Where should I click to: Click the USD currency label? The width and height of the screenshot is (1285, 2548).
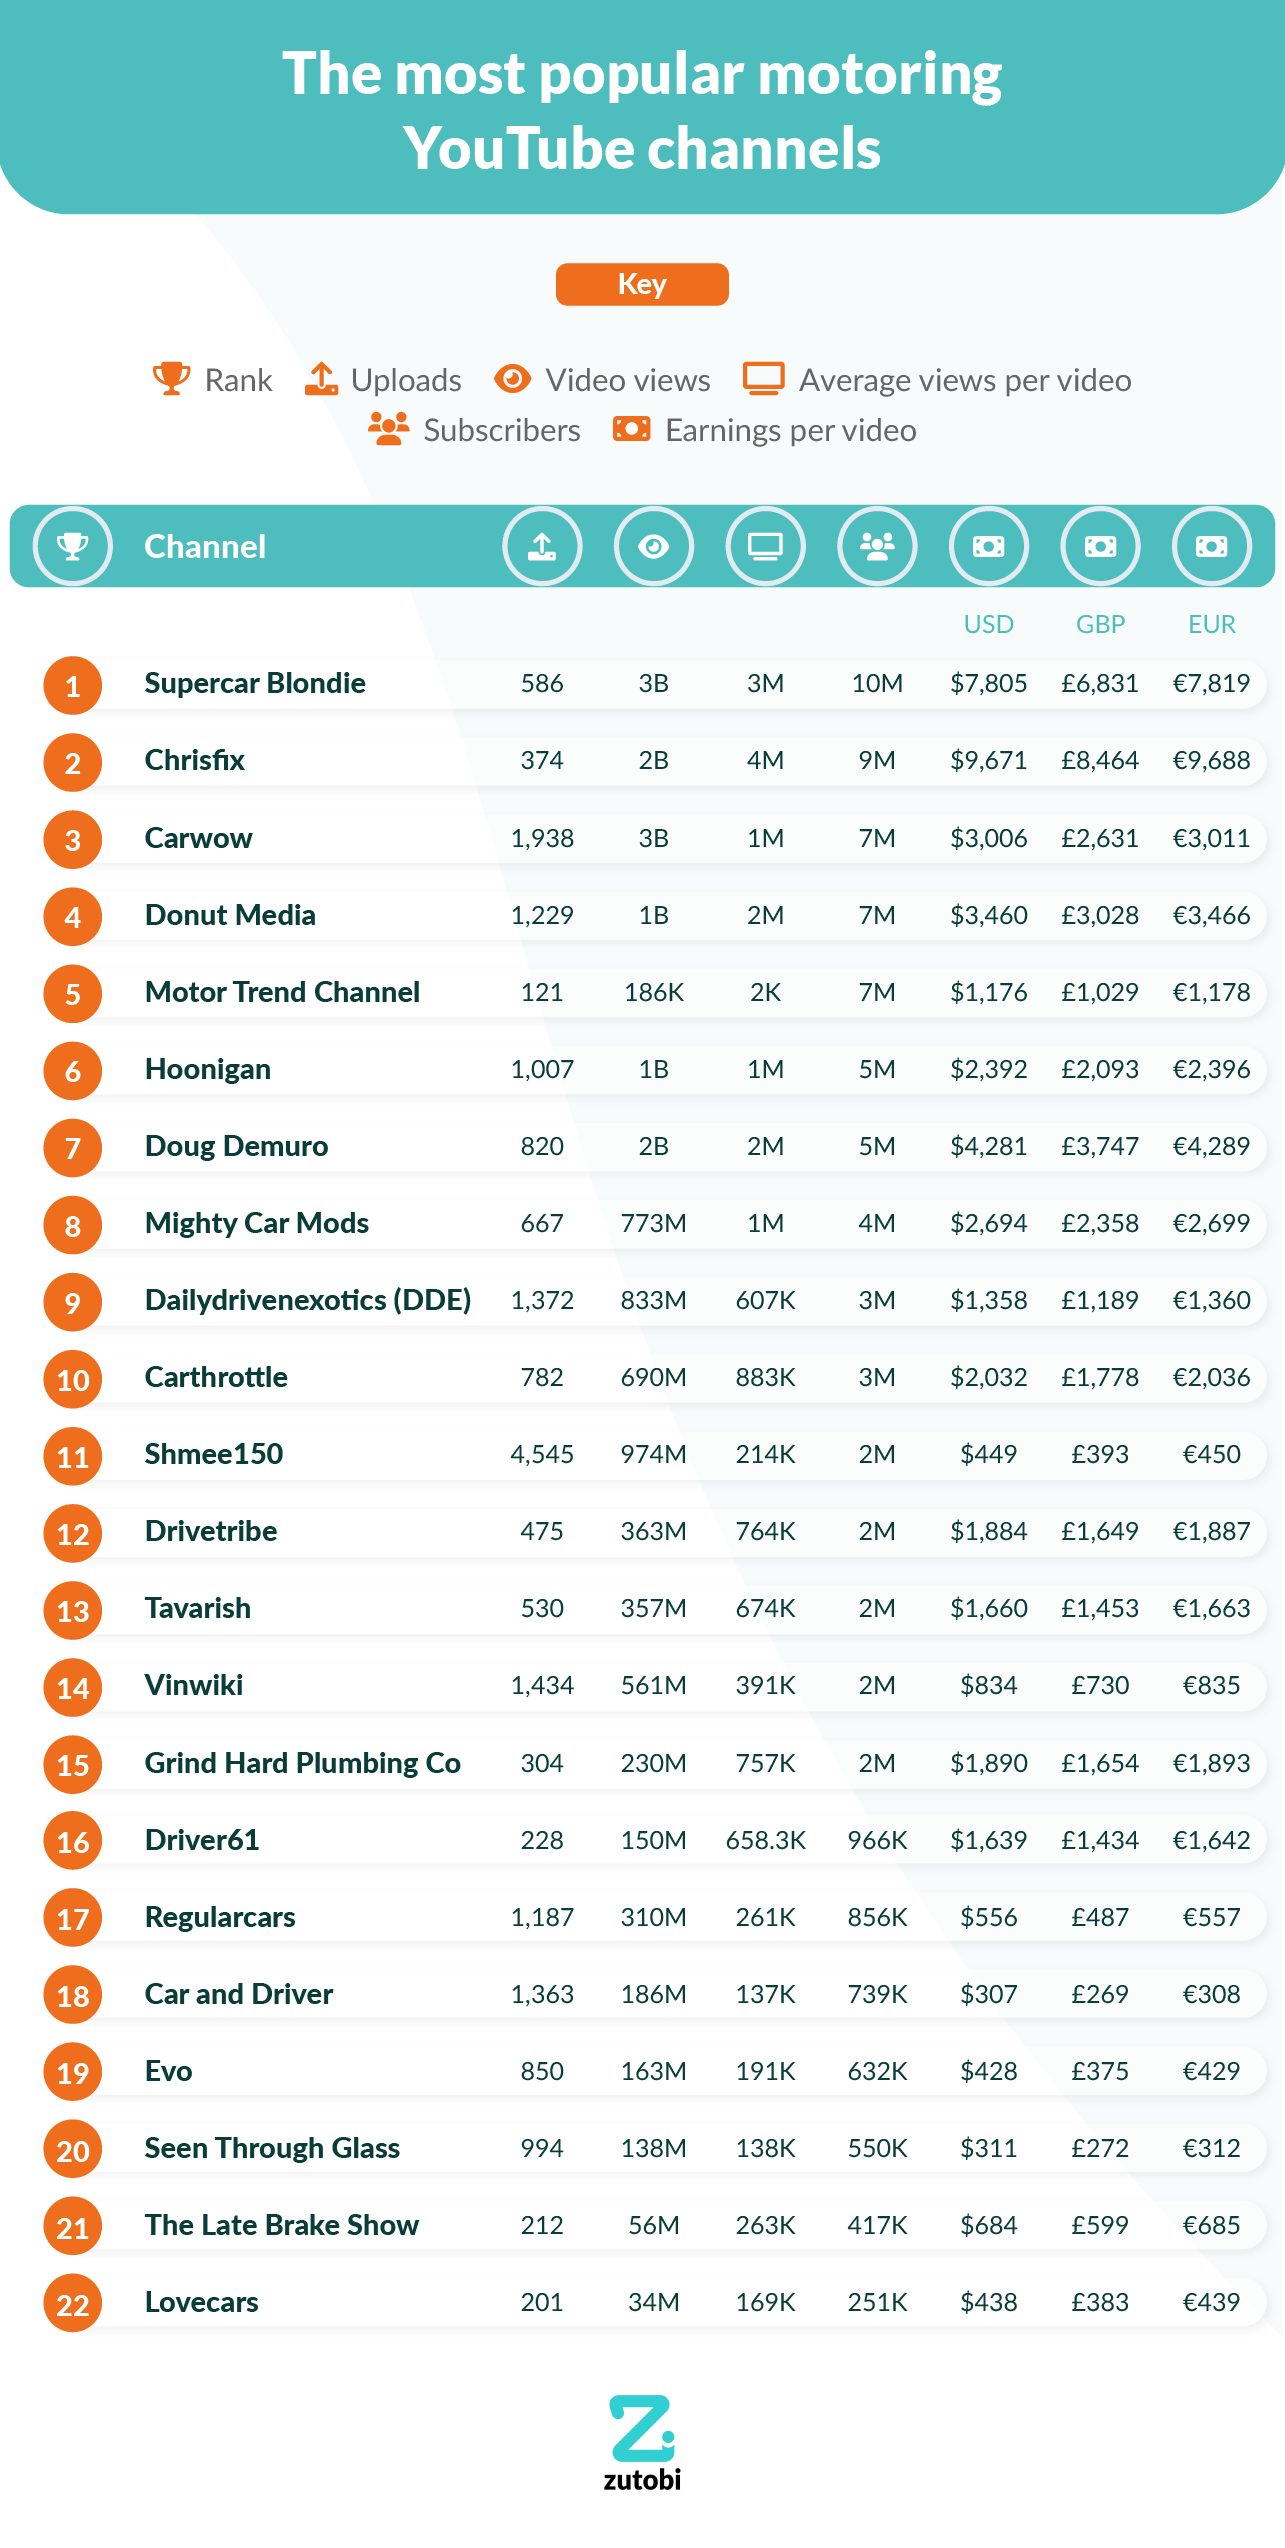click(x=988, y=624)
